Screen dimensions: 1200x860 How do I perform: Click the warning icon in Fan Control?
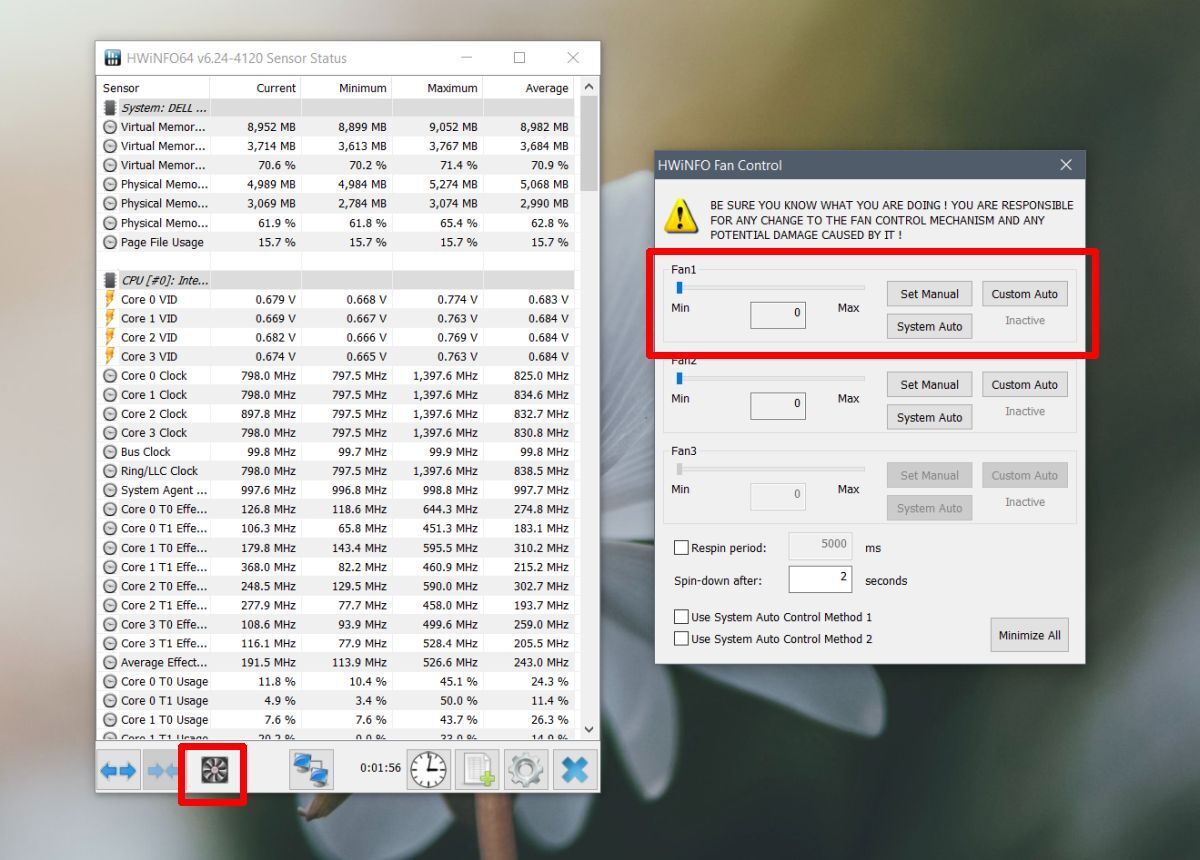(681, 218)
